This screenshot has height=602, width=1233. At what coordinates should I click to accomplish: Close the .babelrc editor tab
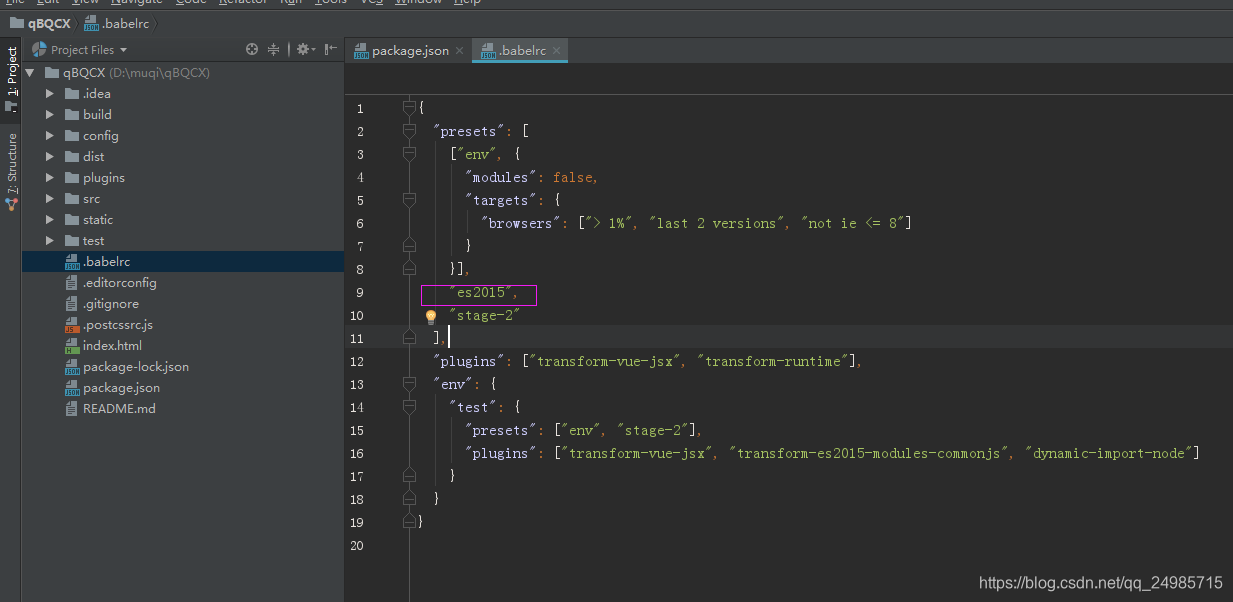[x=557, y=50]
